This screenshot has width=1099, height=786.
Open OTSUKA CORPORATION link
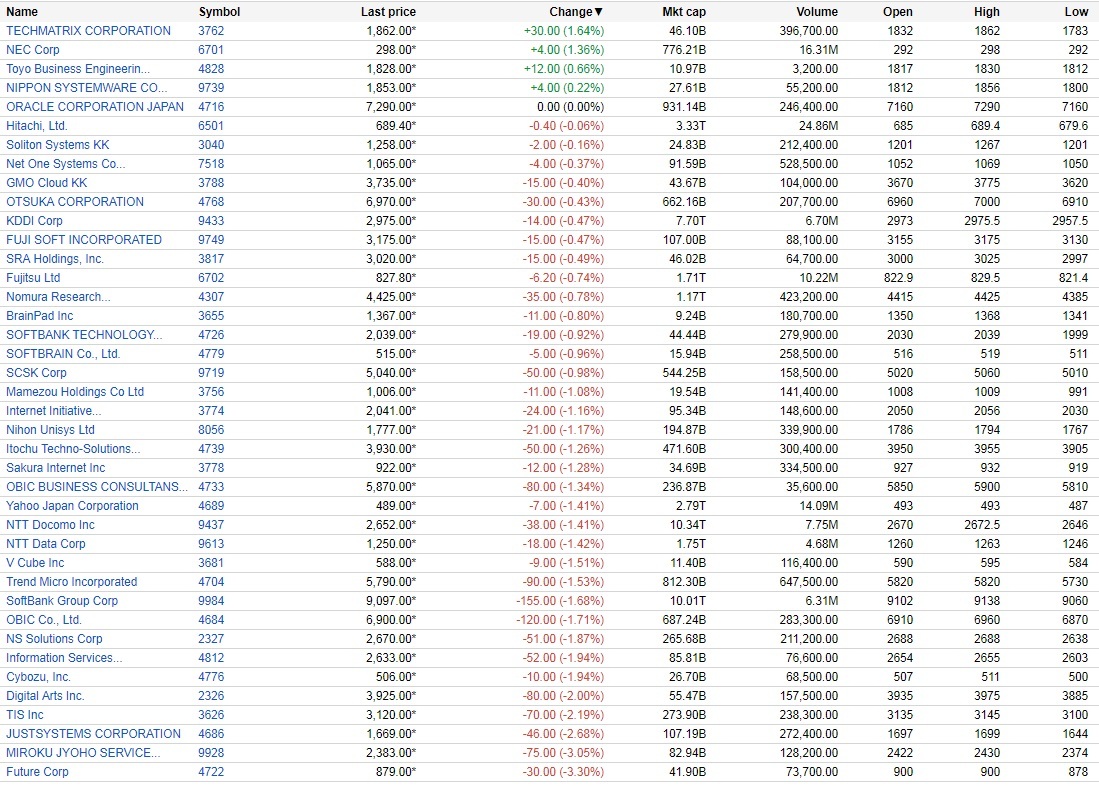coord(75,201)
